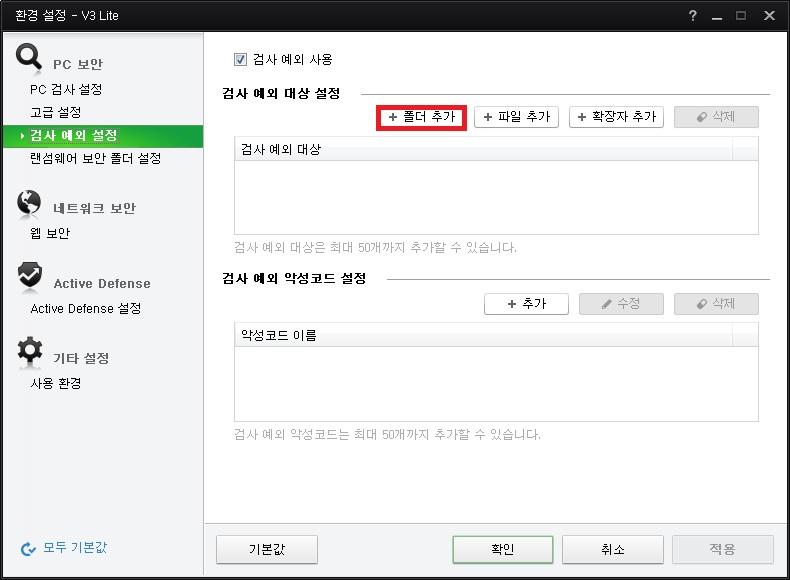Open PC 검사 설정 page

tap(66, 89)
